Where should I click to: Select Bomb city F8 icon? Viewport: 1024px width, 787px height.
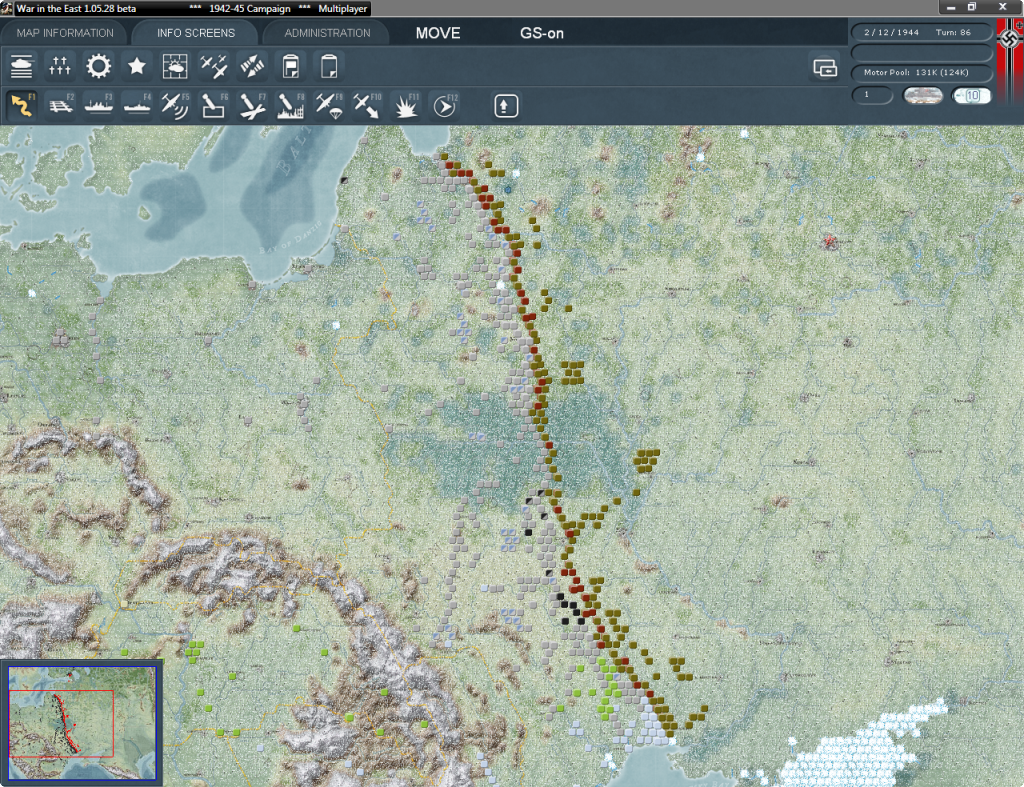tap(291, 106)
